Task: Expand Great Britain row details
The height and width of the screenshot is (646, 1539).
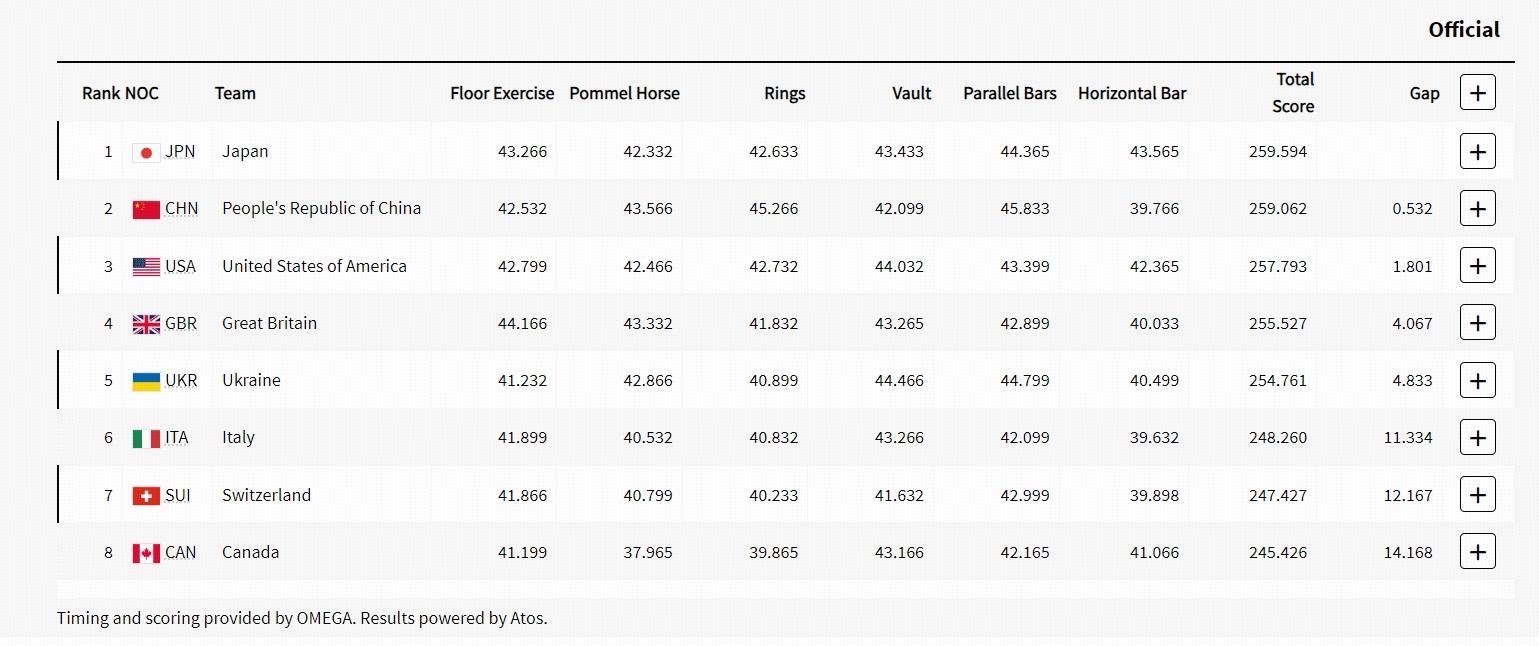Action: click(1477, 323)
